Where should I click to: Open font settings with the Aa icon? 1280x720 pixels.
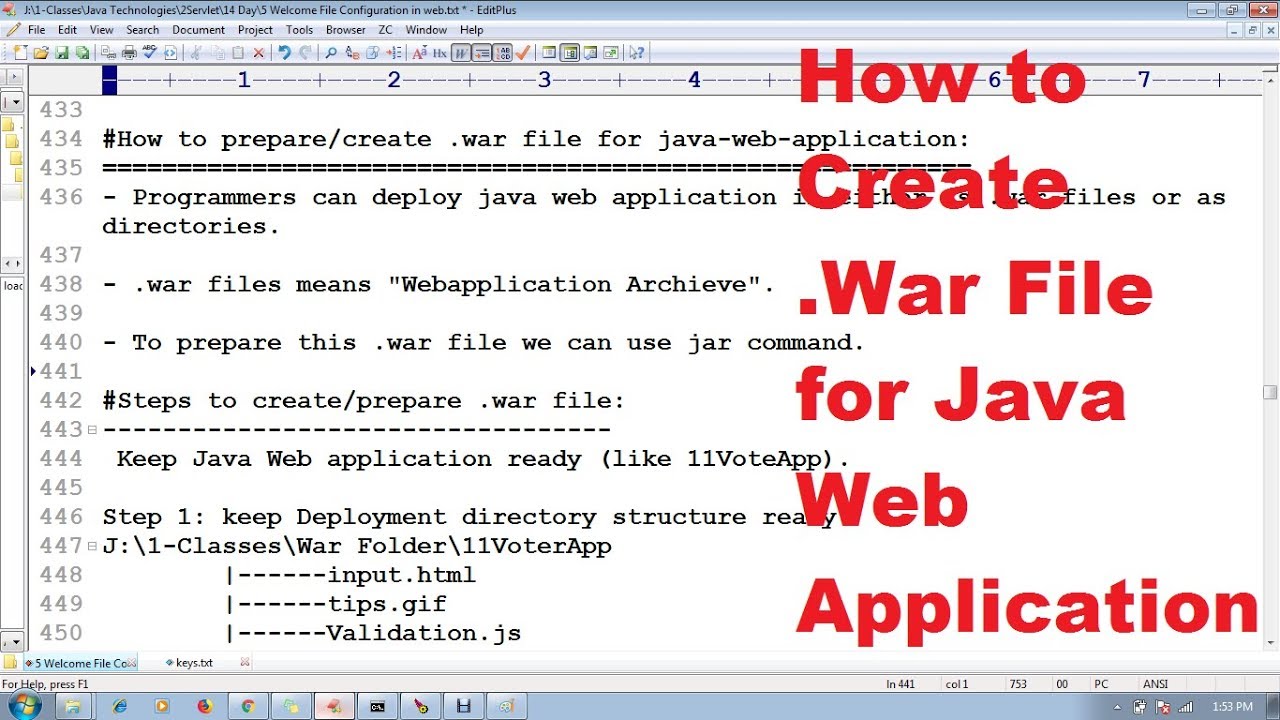pyautogui.click(x=420, y=52)
